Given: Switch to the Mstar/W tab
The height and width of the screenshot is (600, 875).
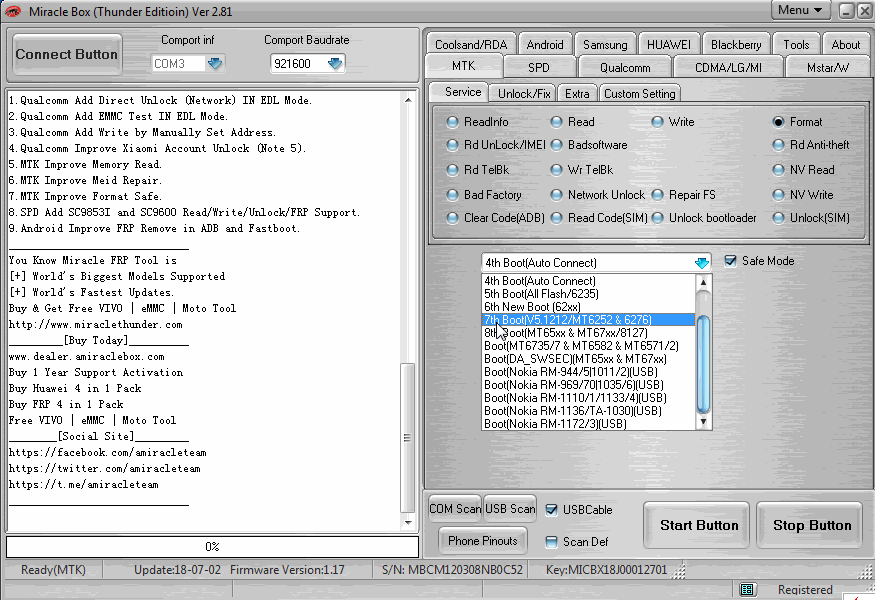Looking at the screenshot, I should click(828, 68).
